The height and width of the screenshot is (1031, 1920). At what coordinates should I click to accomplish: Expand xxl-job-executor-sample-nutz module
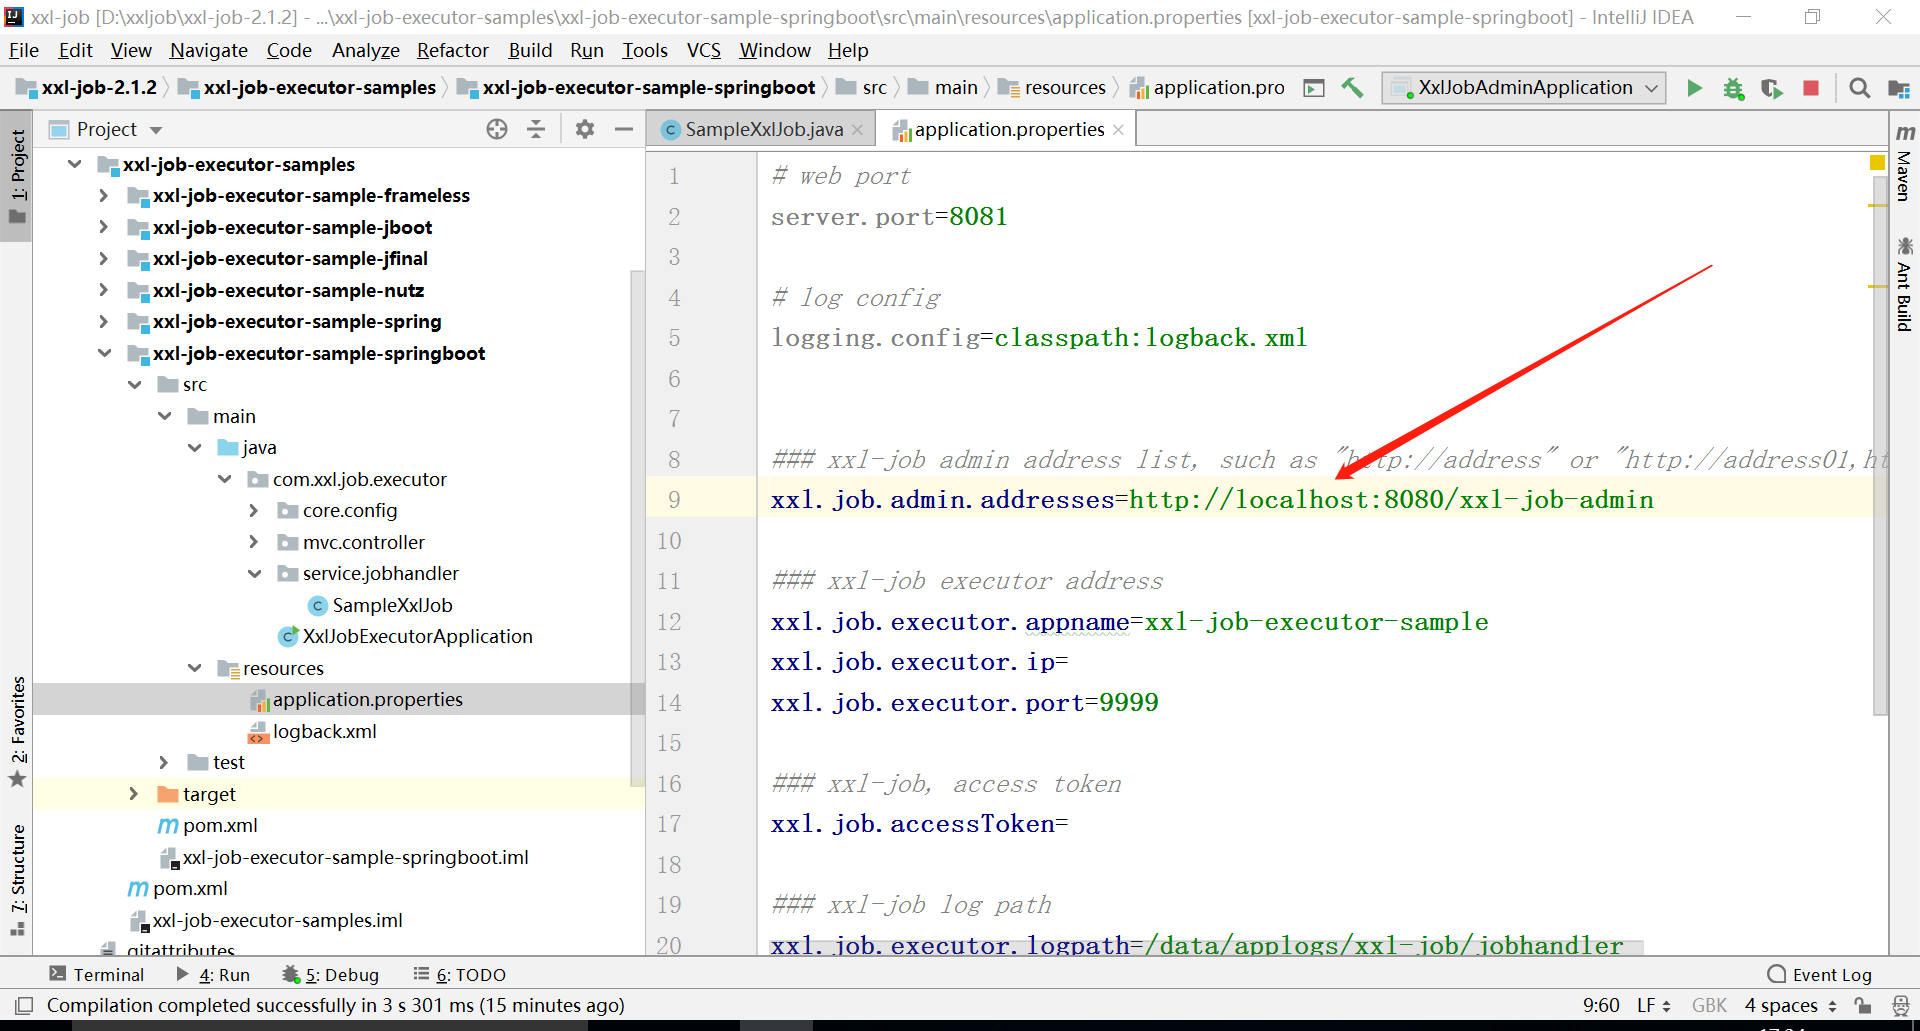click(104, 290)
